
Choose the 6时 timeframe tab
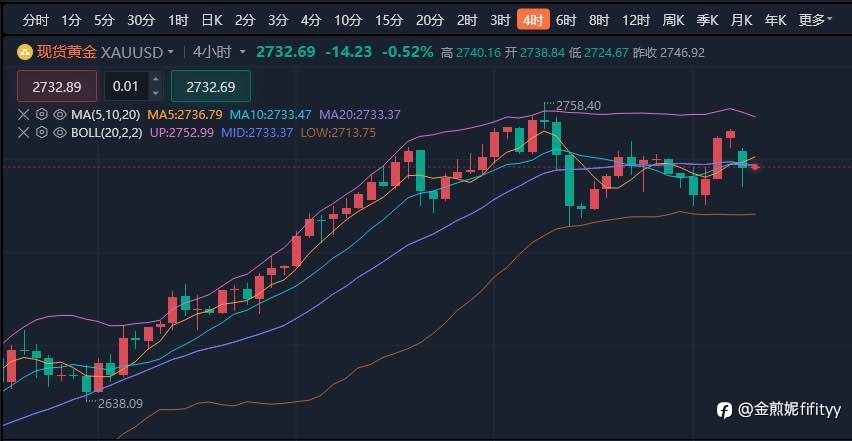(566, 21)
